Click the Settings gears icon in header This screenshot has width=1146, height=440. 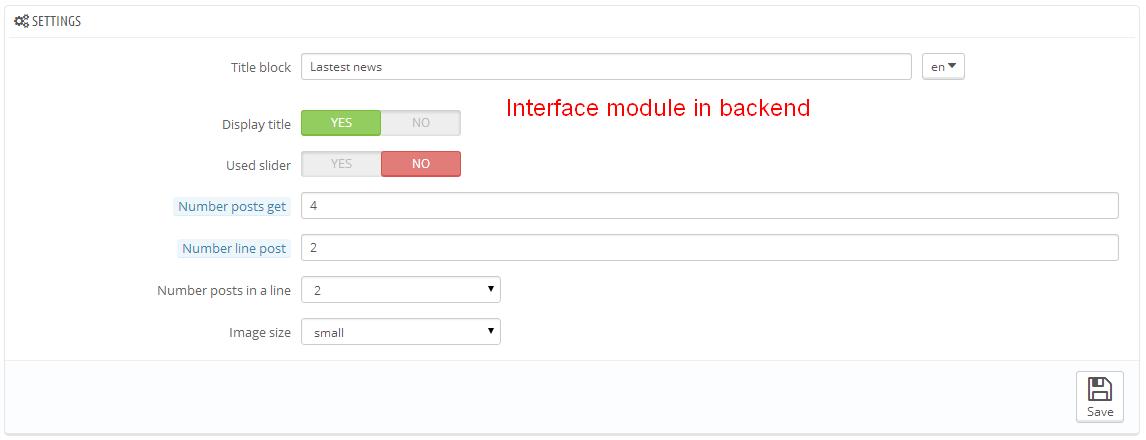point(21,21)
